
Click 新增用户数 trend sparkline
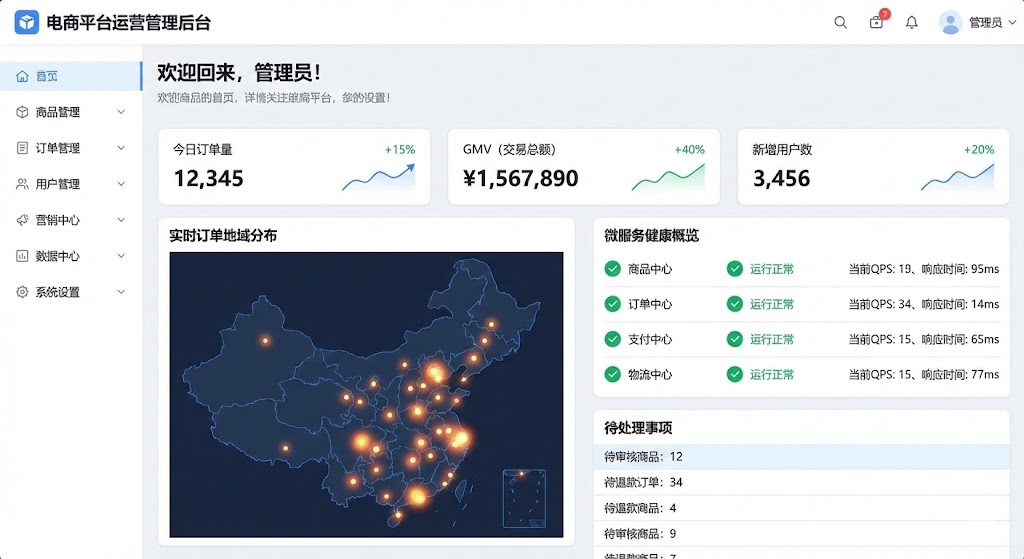pos(957,177)
